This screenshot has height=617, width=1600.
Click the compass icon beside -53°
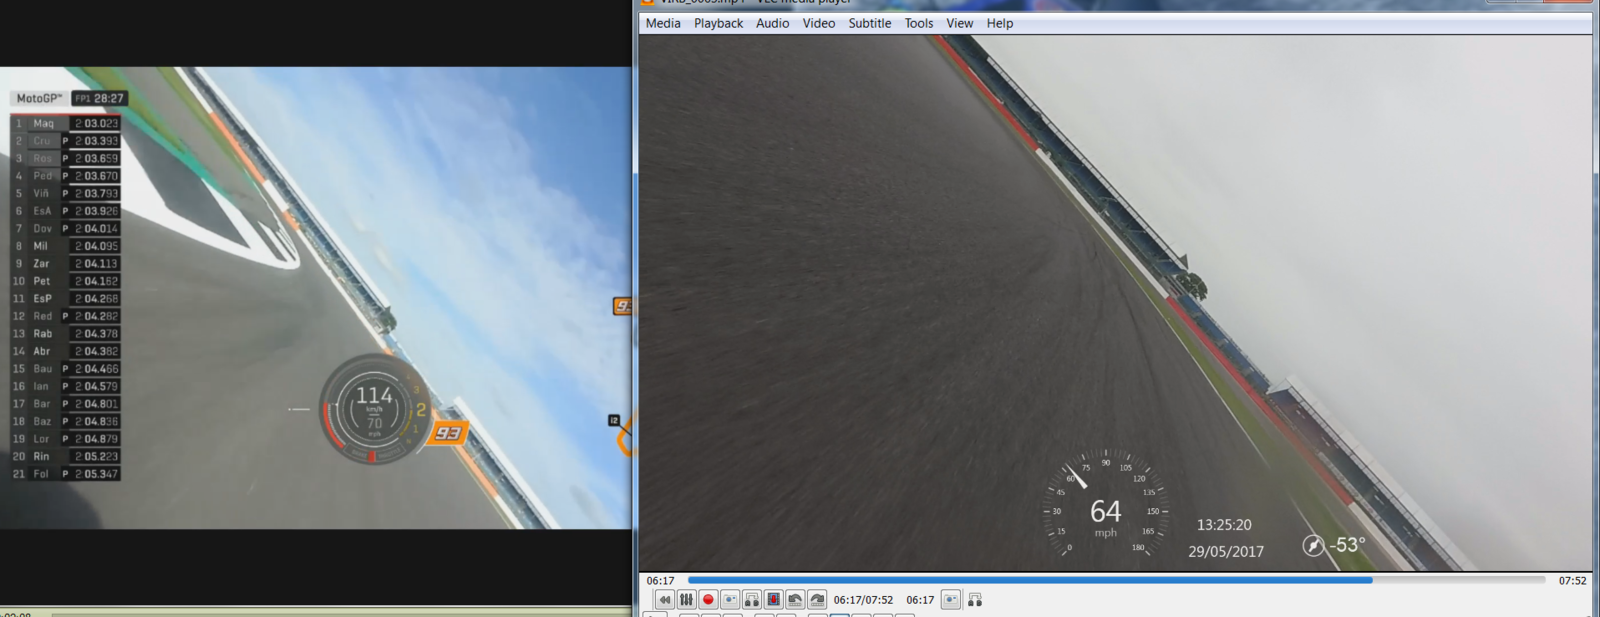click(x=1313, y=545)
